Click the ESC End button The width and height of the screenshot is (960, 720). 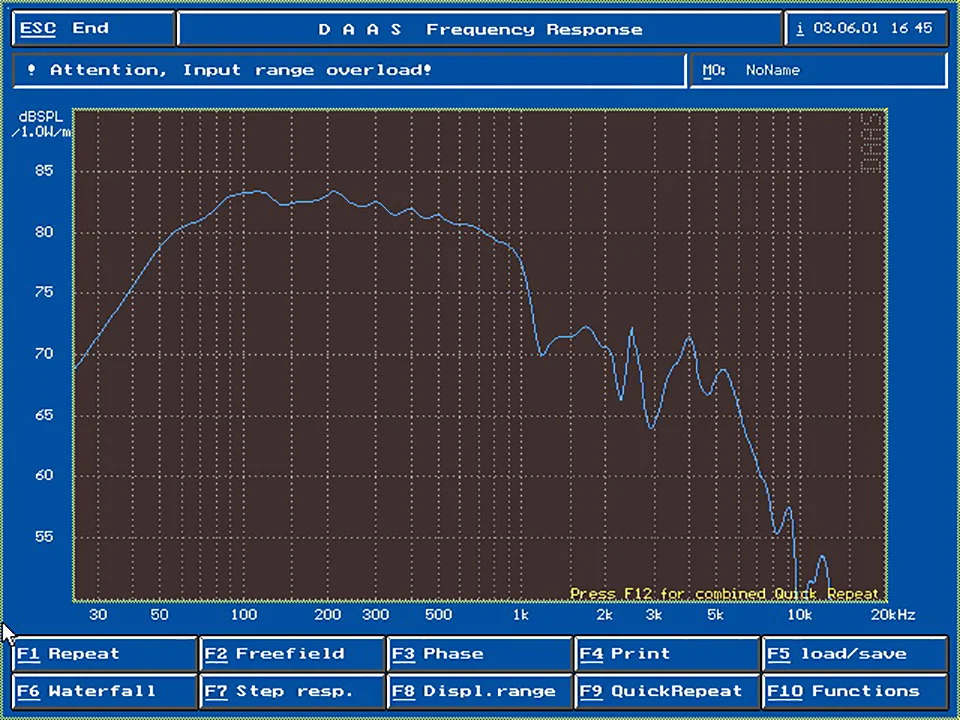[x=94, y=29]
